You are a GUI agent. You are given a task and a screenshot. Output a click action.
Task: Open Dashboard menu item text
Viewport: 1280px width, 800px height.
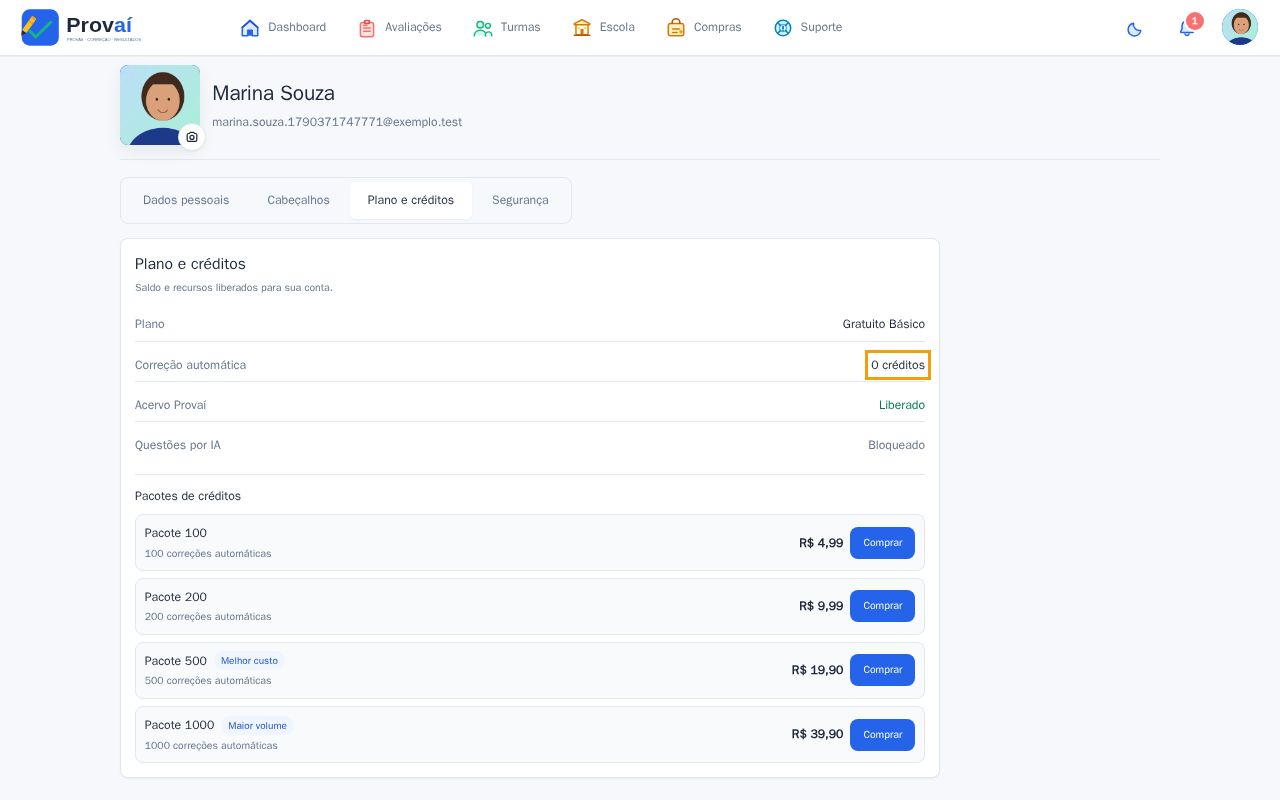(x=297, y=28)
